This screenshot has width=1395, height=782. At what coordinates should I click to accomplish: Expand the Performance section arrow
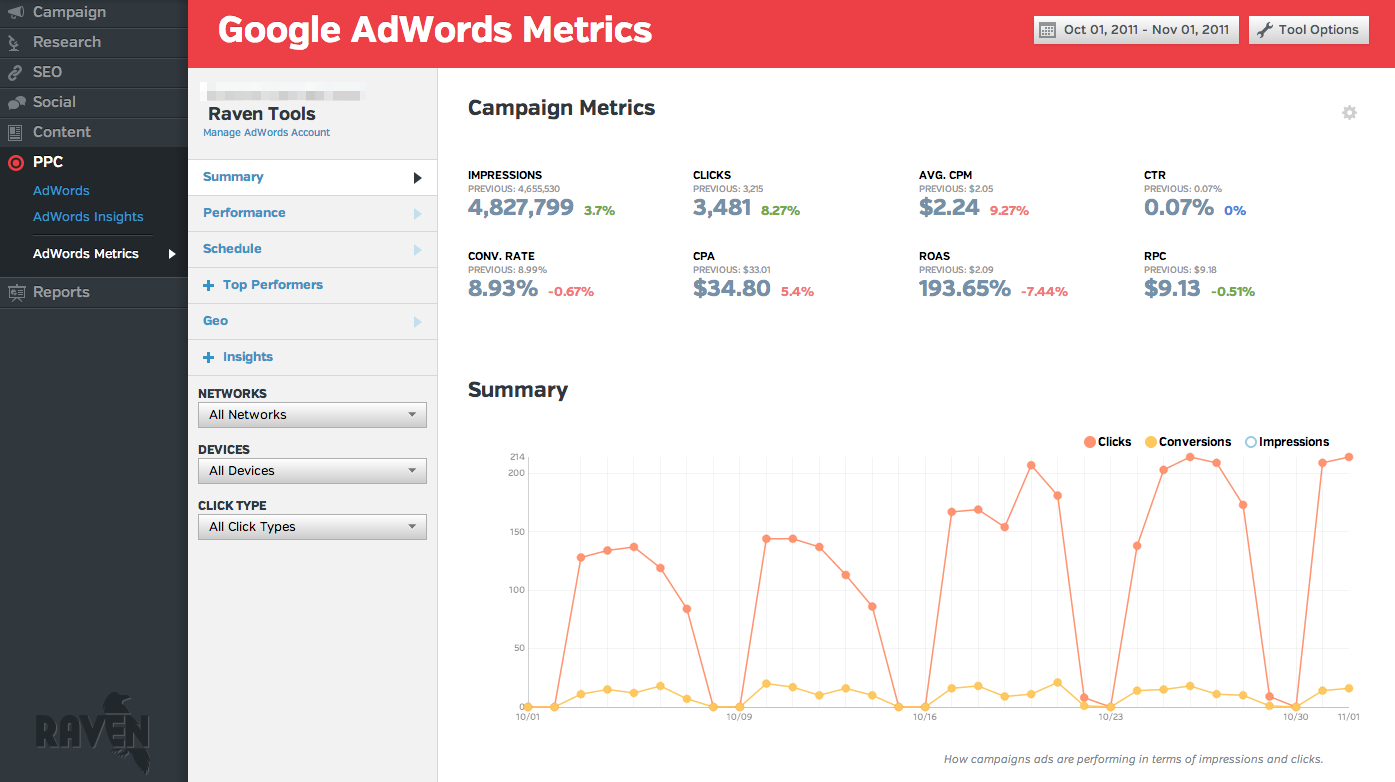(x=417, y=214)
